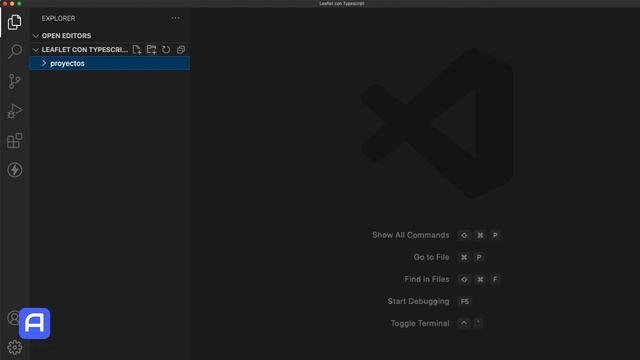Open the Manage gear settings
This screenshot has height=360, width=640.
click(15, 347)
